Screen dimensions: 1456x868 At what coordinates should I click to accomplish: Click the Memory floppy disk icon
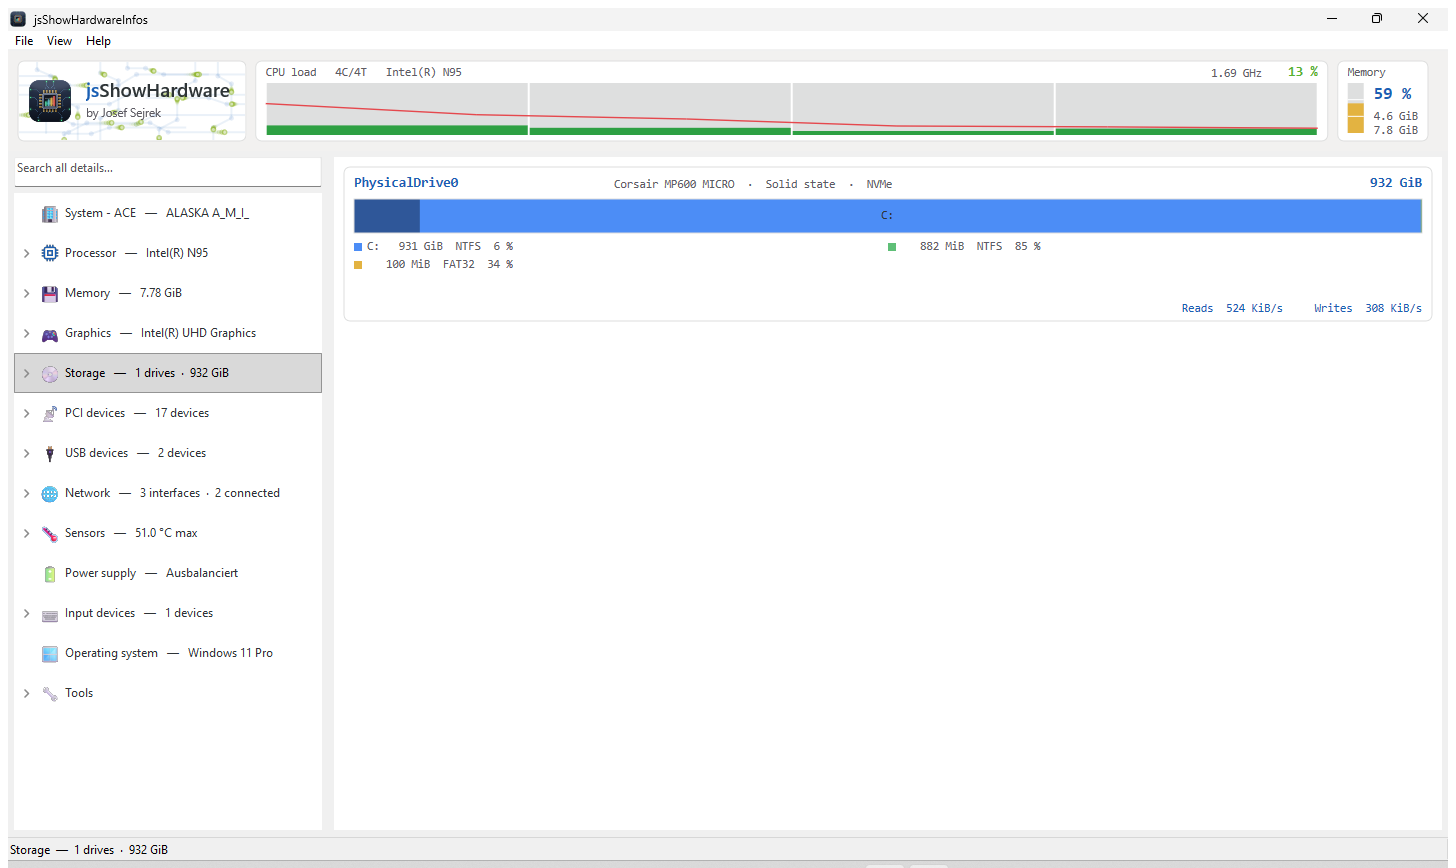[50, 293]
